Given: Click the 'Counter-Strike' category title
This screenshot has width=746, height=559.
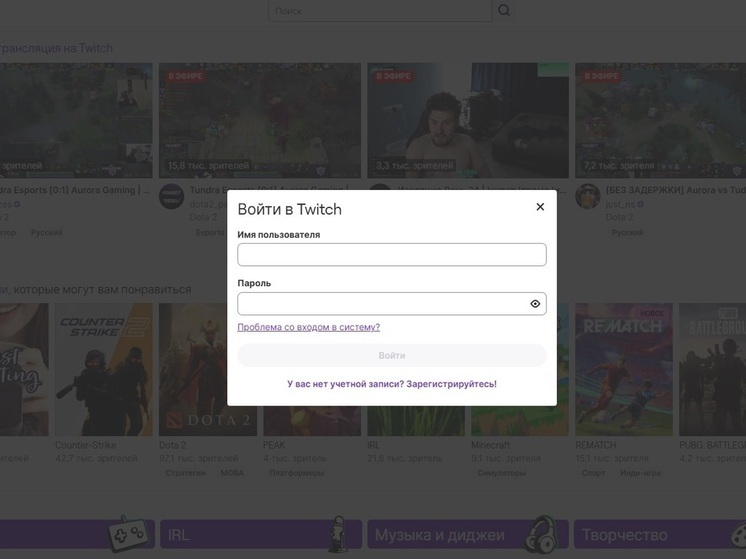Looking at the screenshot, I should 86,445.
